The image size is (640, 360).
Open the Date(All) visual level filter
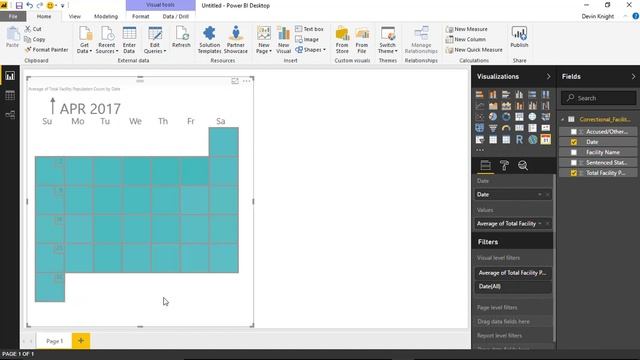[x=513, y=287]
